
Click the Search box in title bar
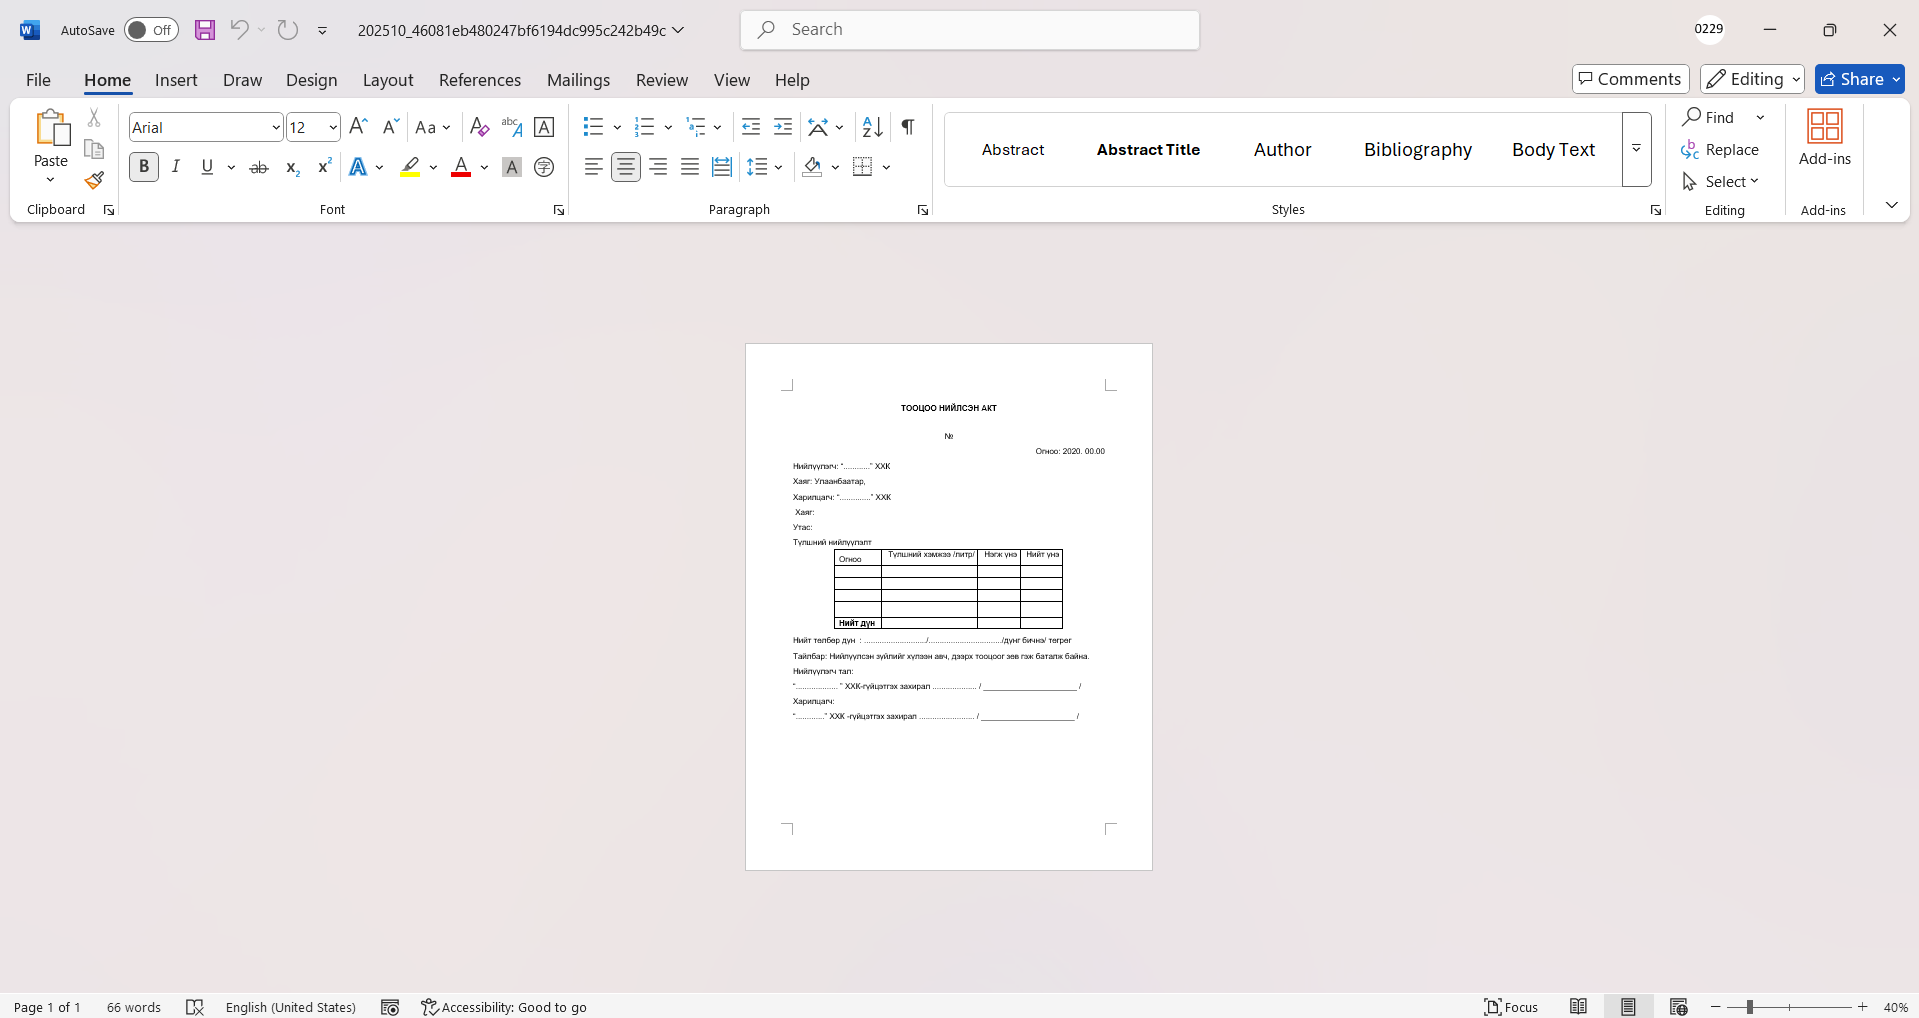(970, 30)
